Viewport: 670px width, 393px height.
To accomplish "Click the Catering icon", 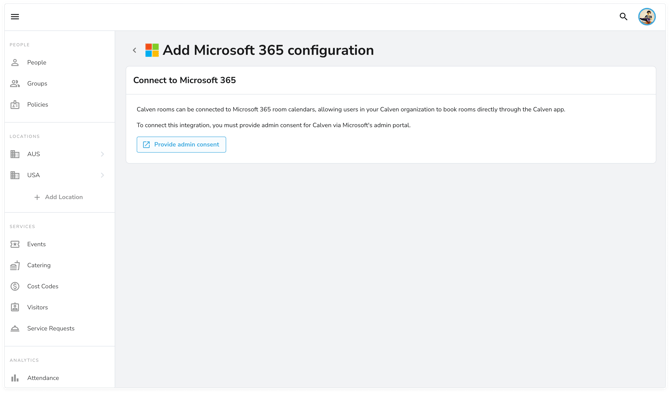I will [x=15, y=265].
